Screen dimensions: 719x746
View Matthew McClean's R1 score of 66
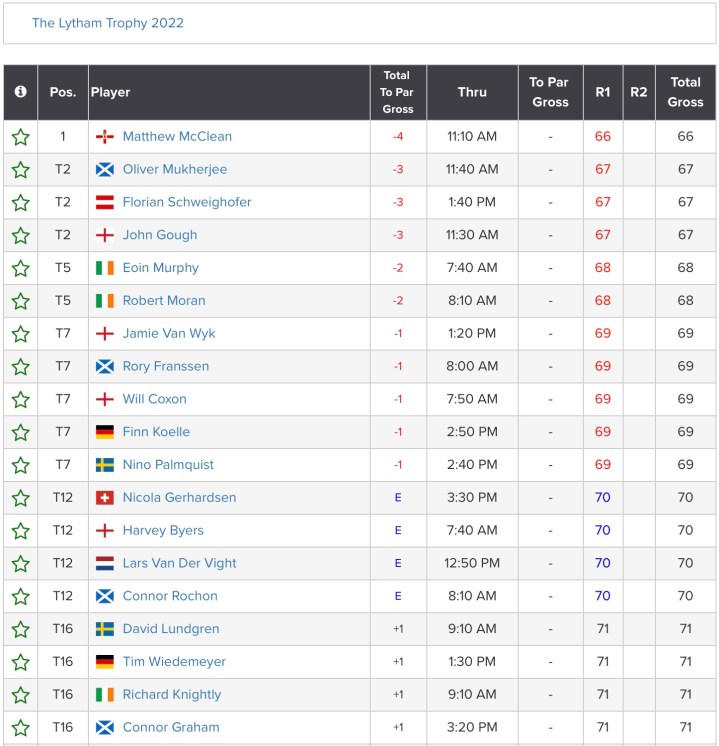pyautogui.click(x=603, y=137)
